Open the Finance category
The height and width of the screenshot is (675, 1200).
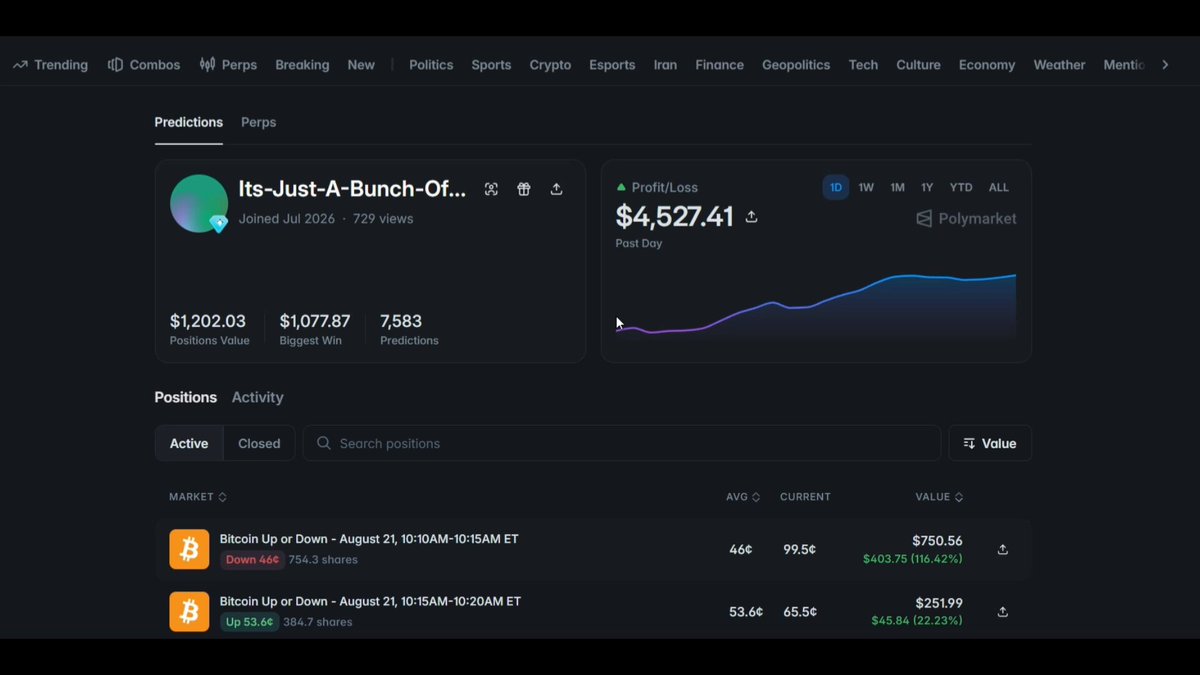point(719,65)
